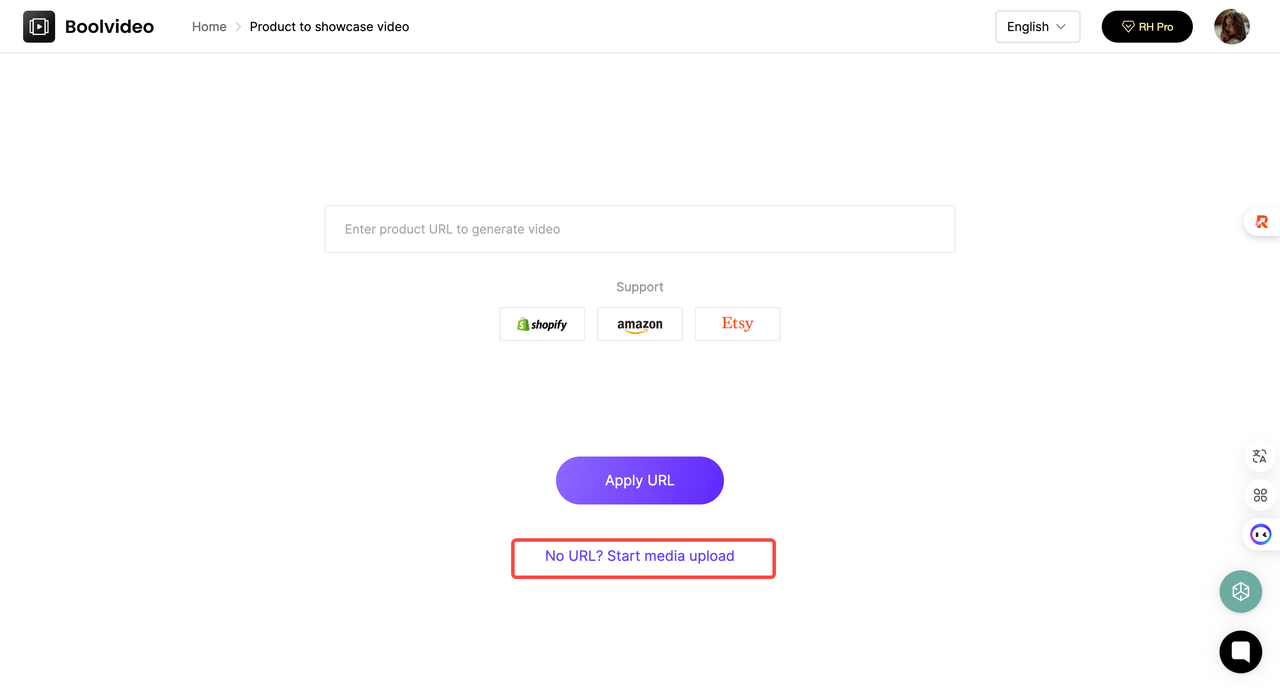This screenshot has height=691, width=1280.
Task: Click the Boolvideo brand name text
Action: pos(109,27)
